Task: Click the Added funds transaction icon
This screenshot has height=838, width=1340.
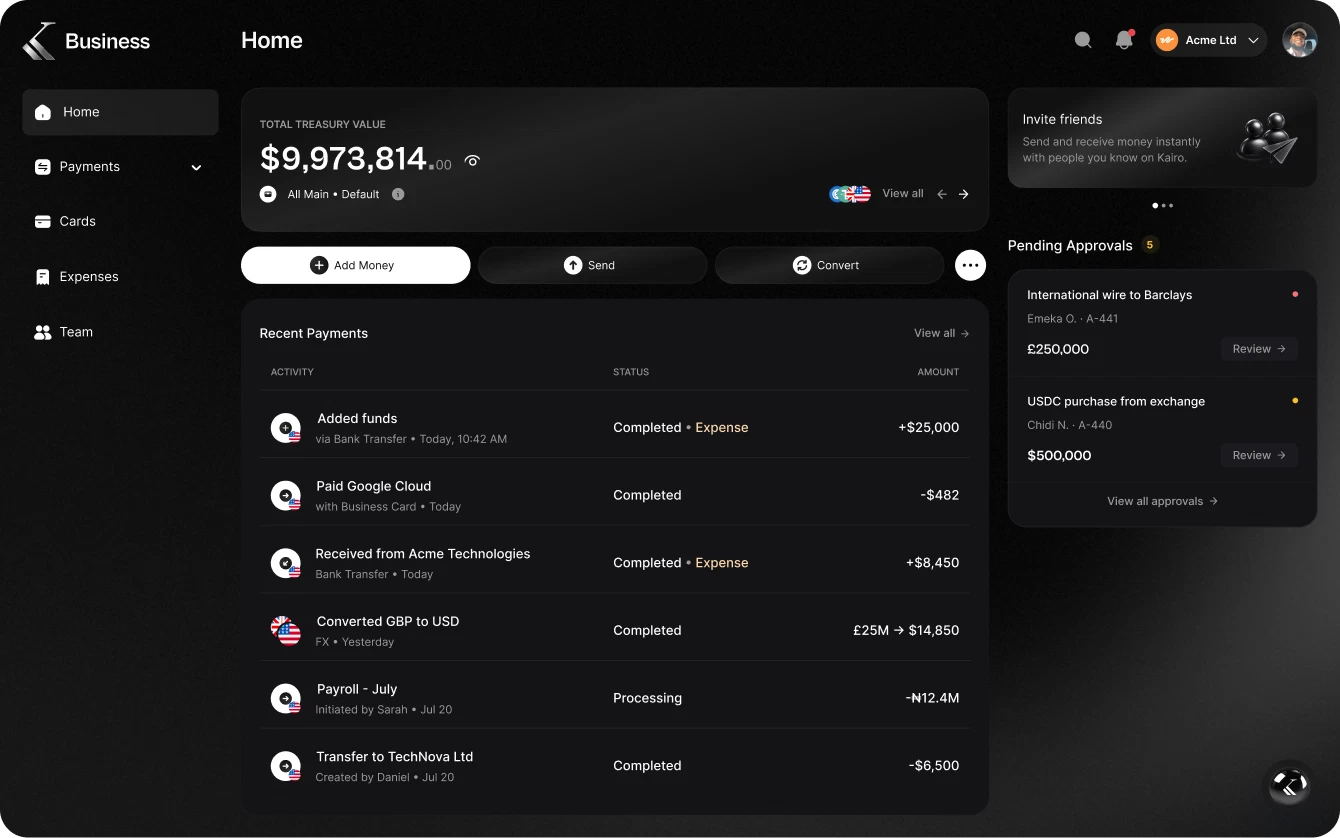Action: click(286, 428)
